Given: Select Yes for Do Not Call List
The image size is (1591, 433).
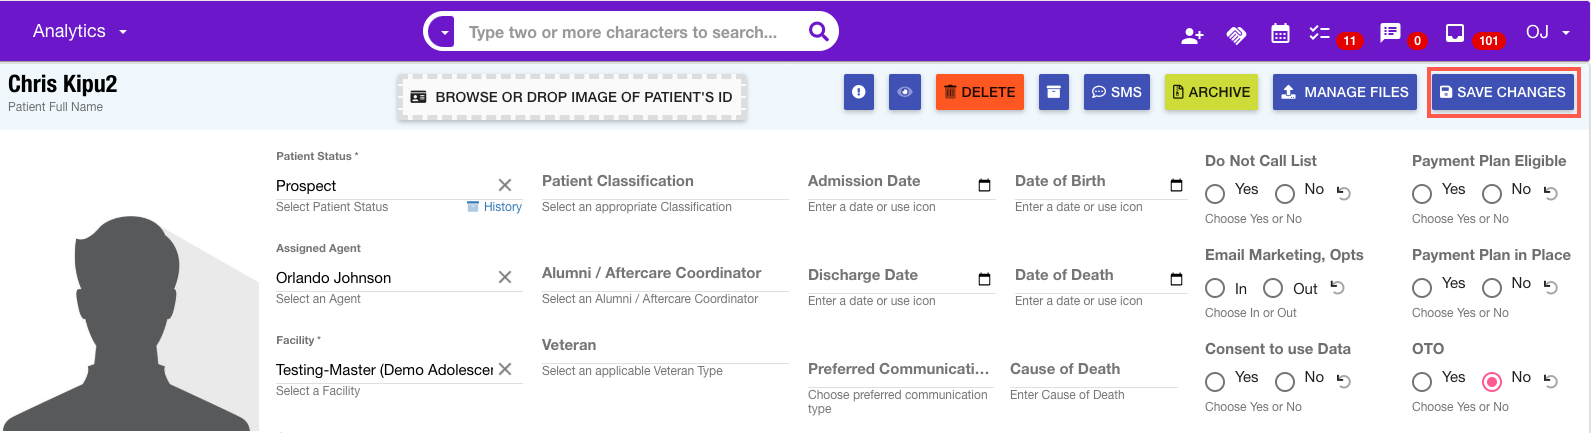Looking at the screenshot, I should click(x=1215, y=194).
